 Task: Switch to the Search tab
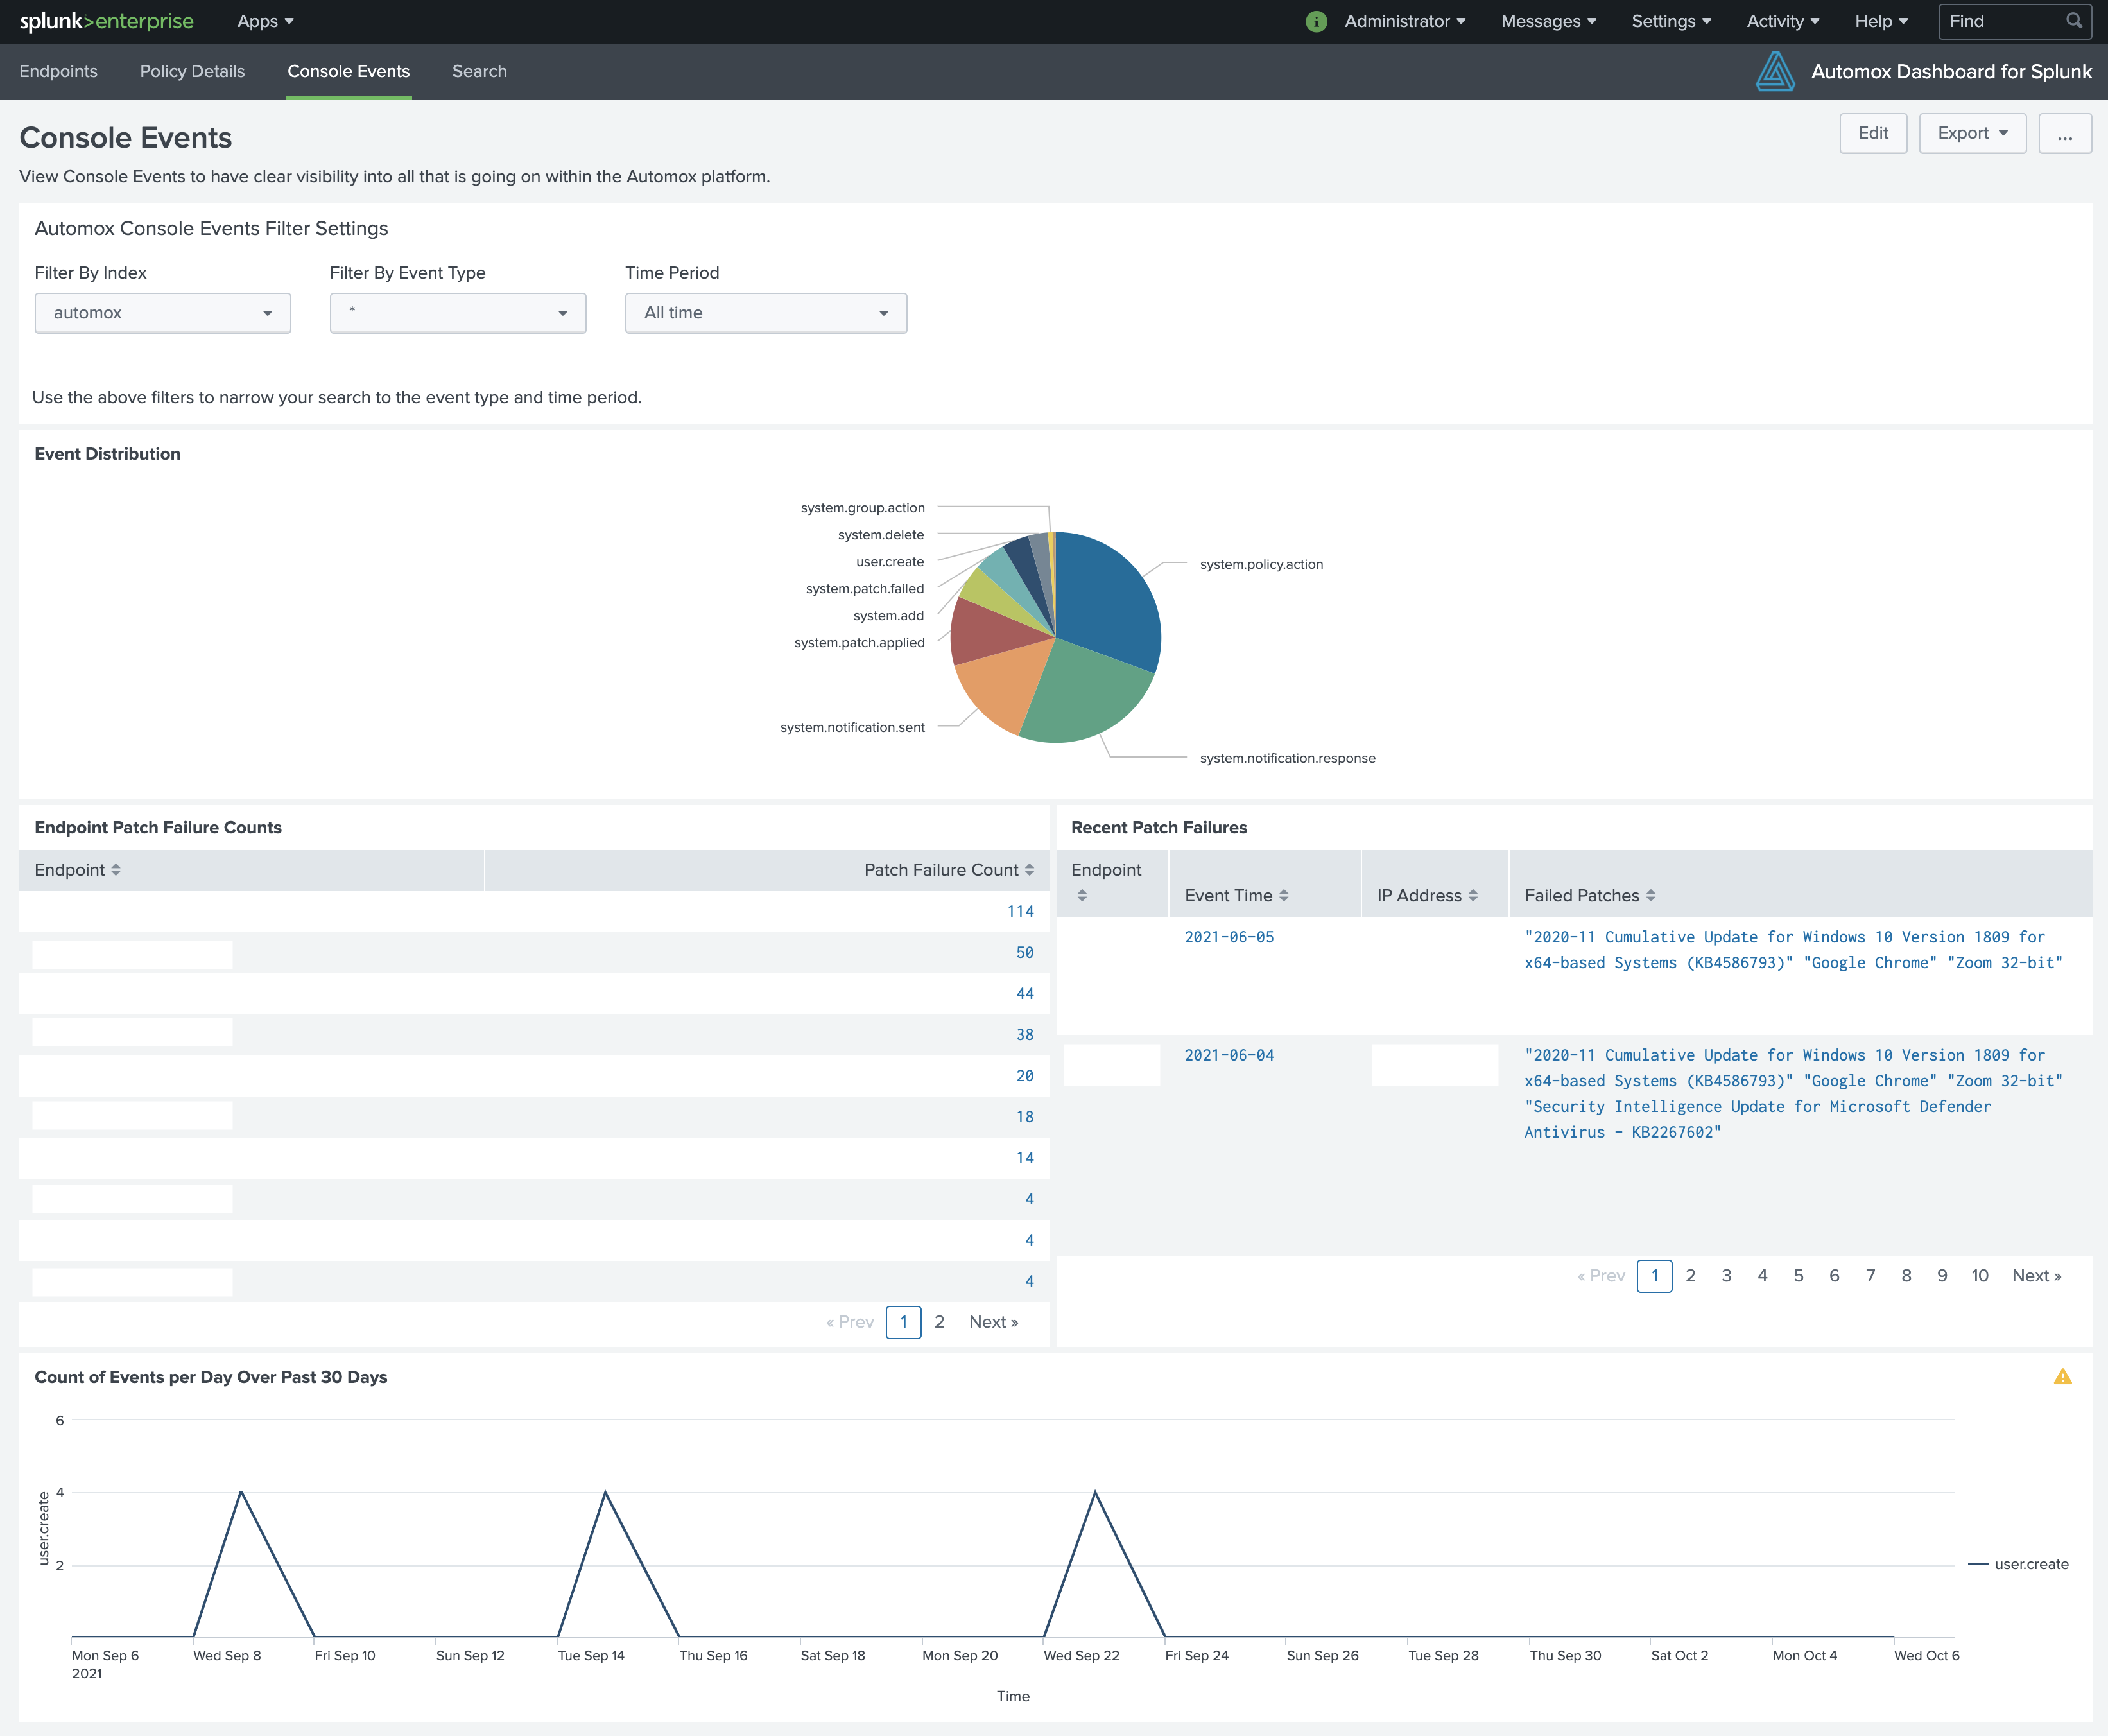coord(479,71)
